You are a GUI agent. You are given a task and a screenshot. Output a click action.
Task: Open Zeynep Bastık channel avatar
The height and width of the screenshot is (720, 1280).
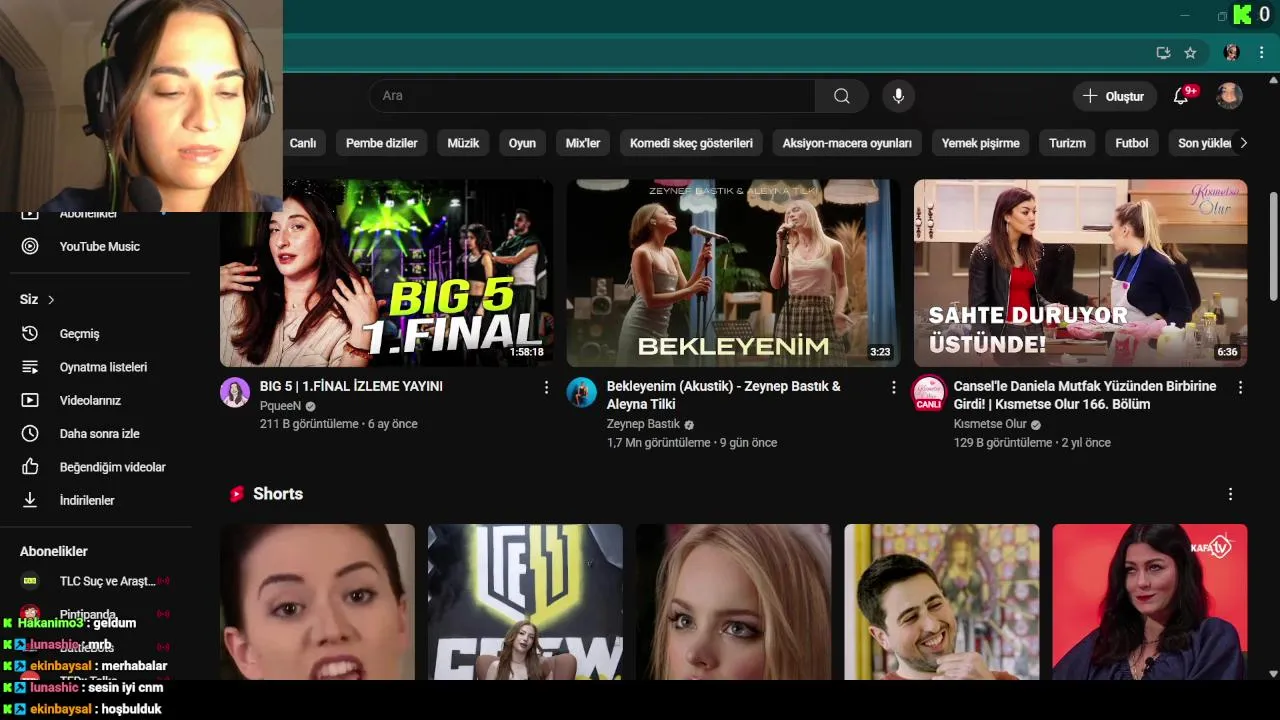coord(582,393)
